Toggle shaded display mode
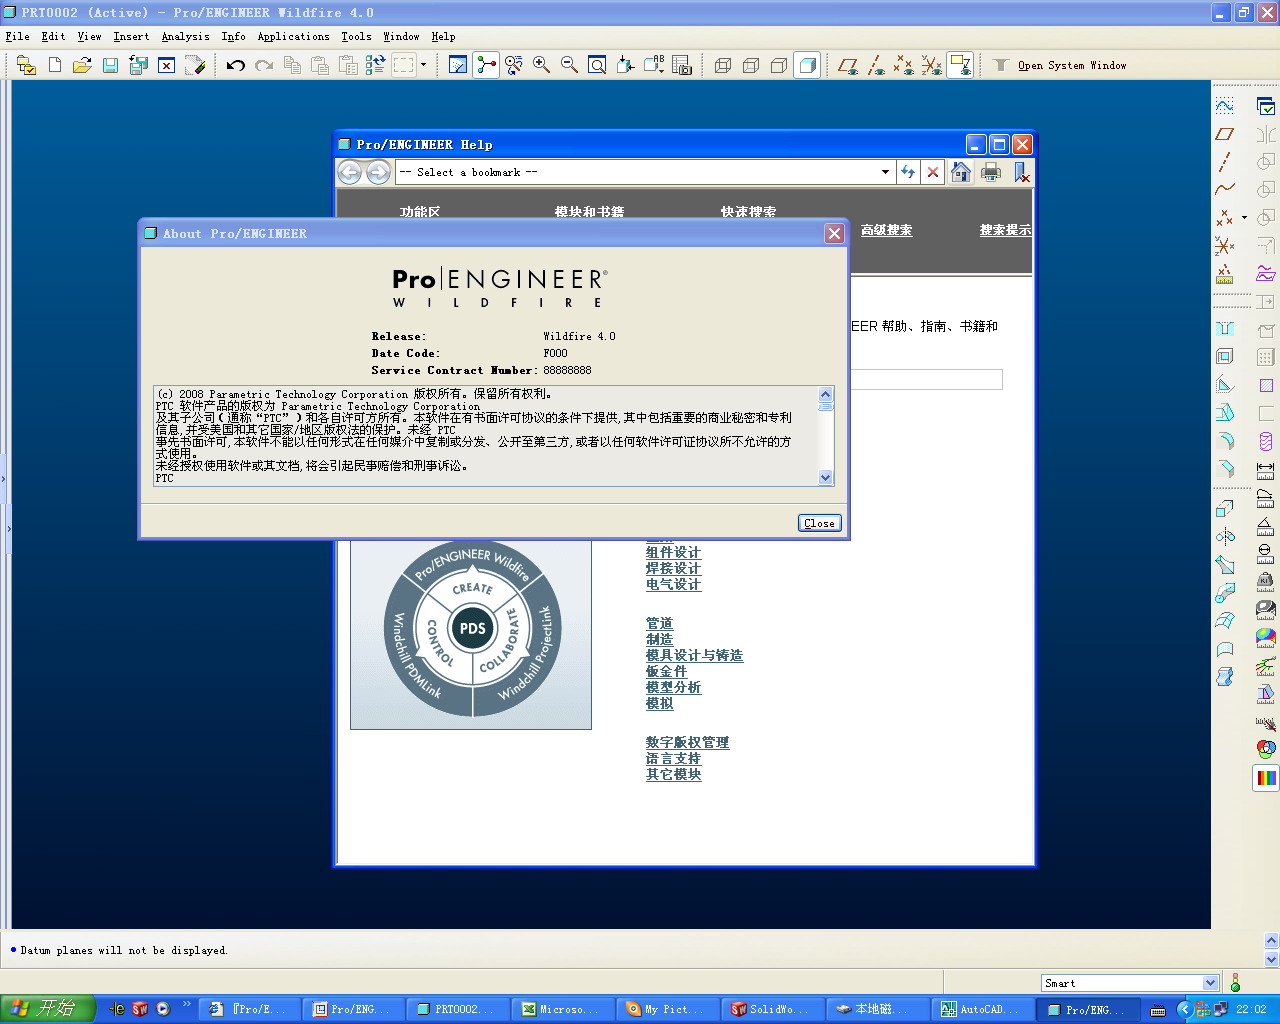The height and width of the screenshot is (1024, 1280). [x=807, y=66]
